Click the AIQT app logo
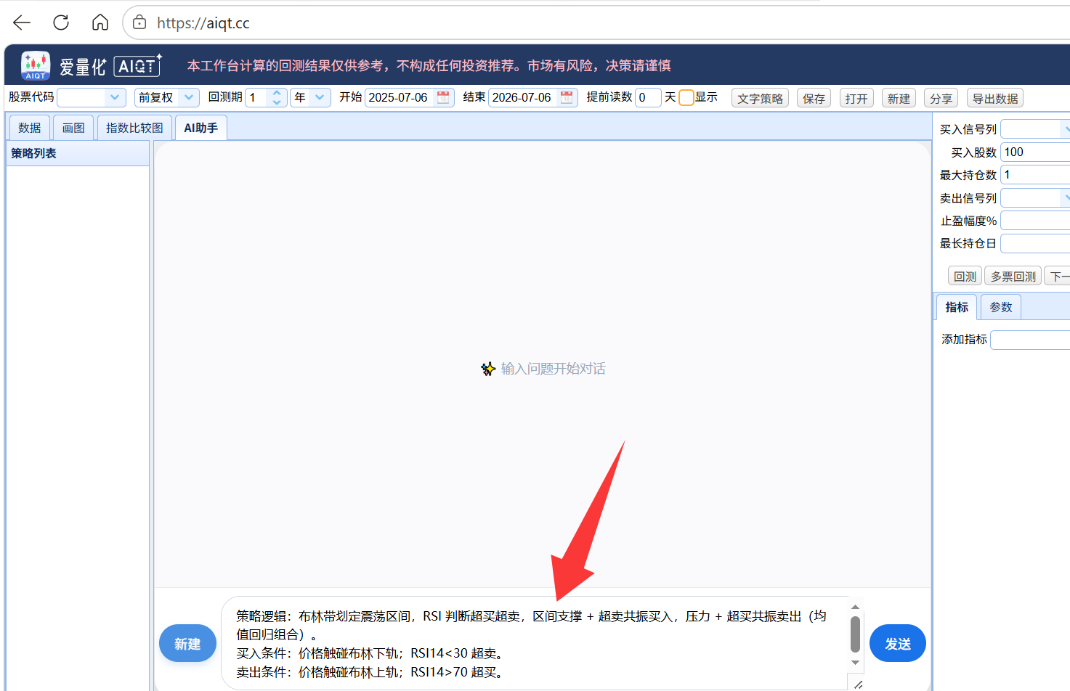 click(35, 66)
